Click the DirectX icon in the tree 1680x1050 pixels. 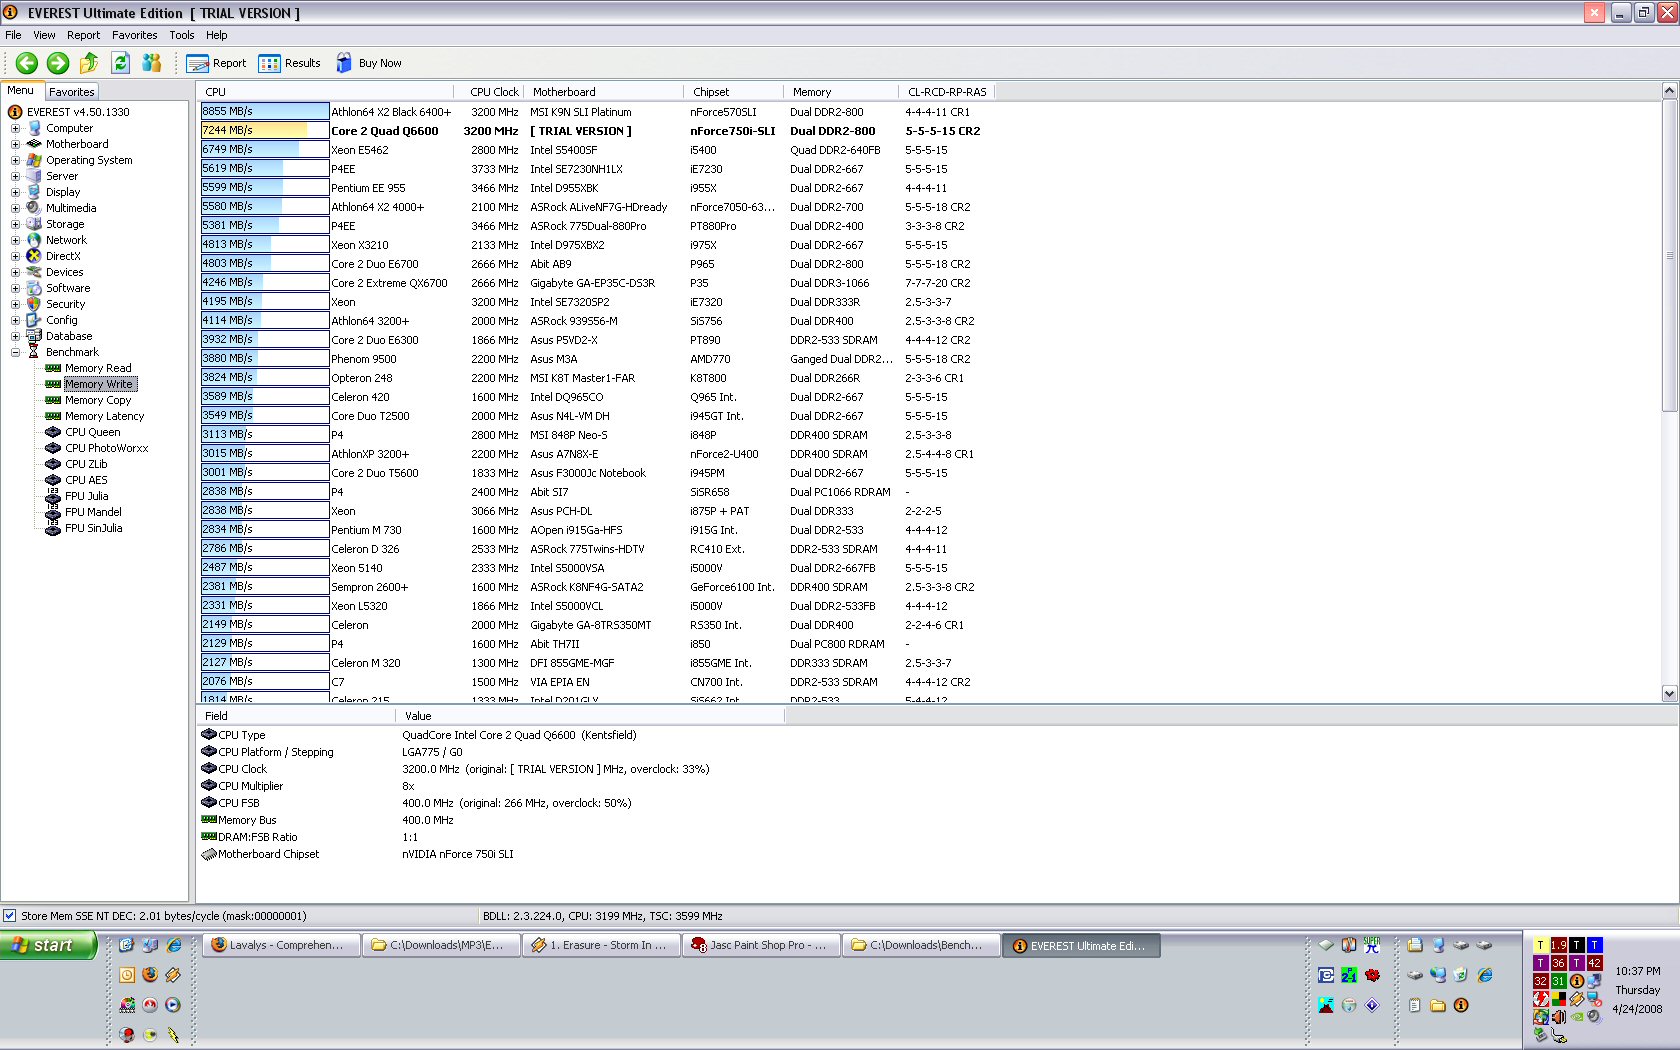[34, 256]
